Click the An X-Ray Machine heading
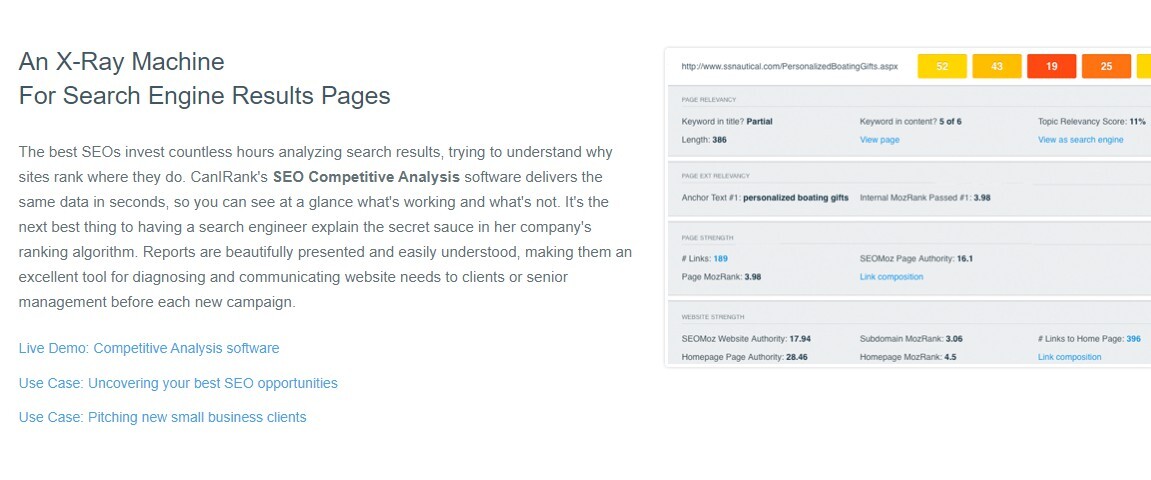 tap(121, 62)
